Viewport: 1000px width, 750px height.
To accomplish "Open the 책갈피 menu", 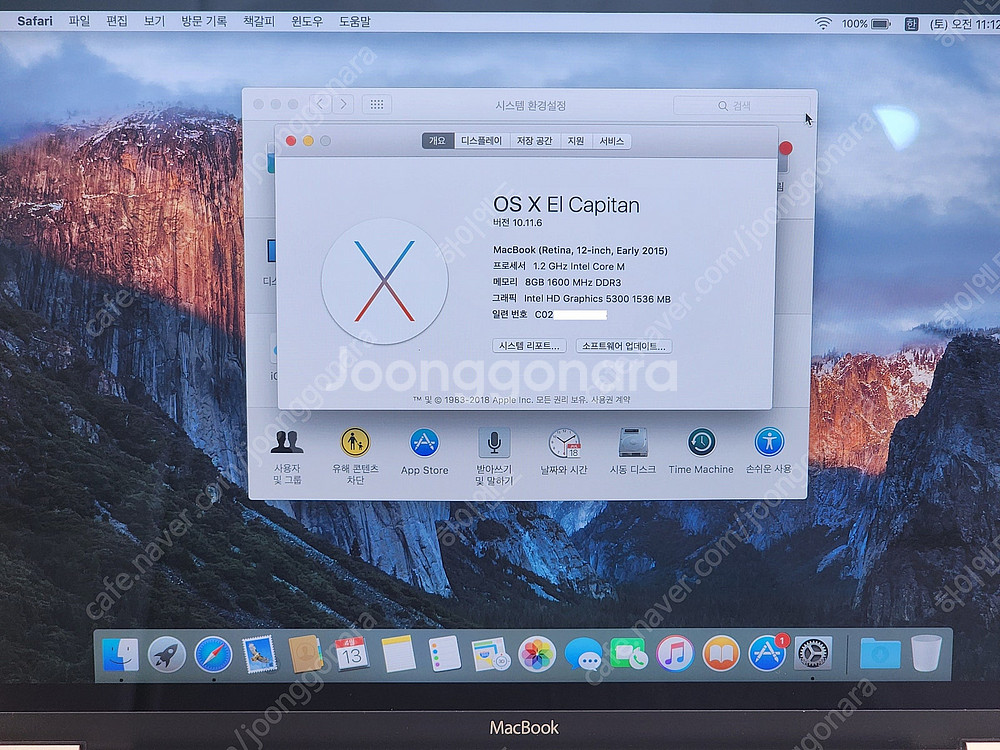I will (259, 21).
